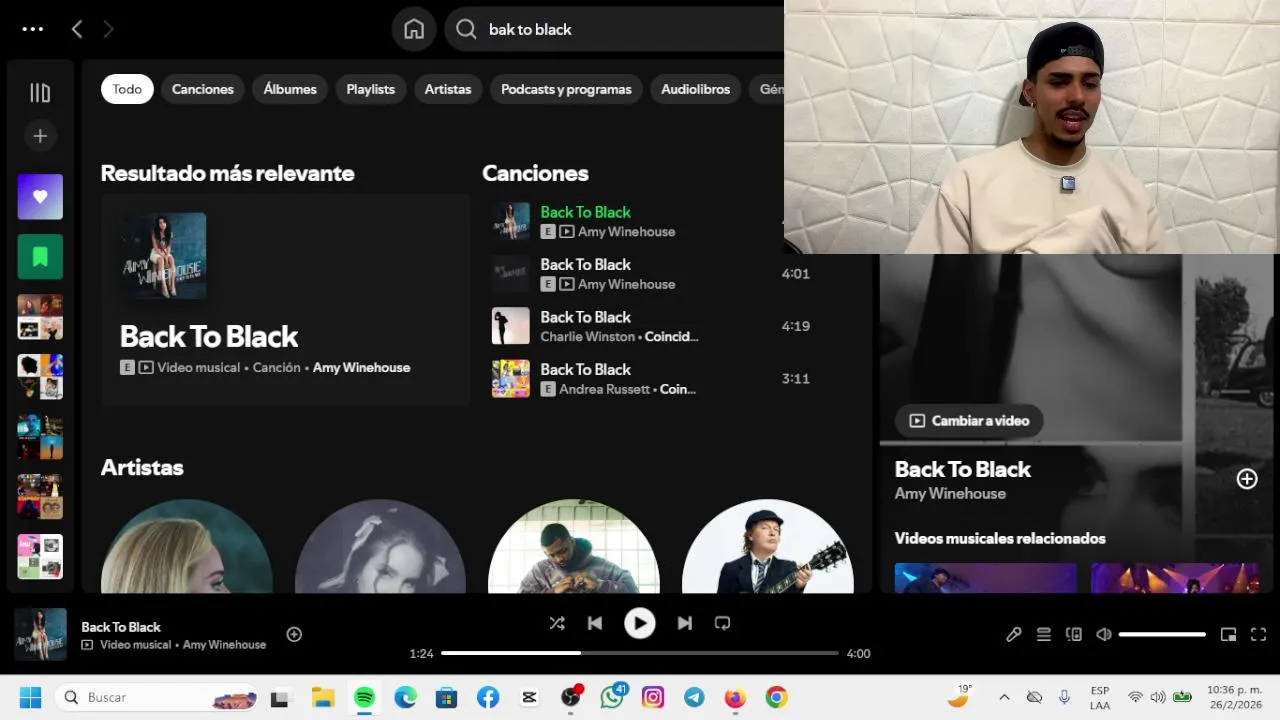This screenshot has width=1280, height=720.
Task: Open the play queue icon
Action: click(x=1044, y=634)
